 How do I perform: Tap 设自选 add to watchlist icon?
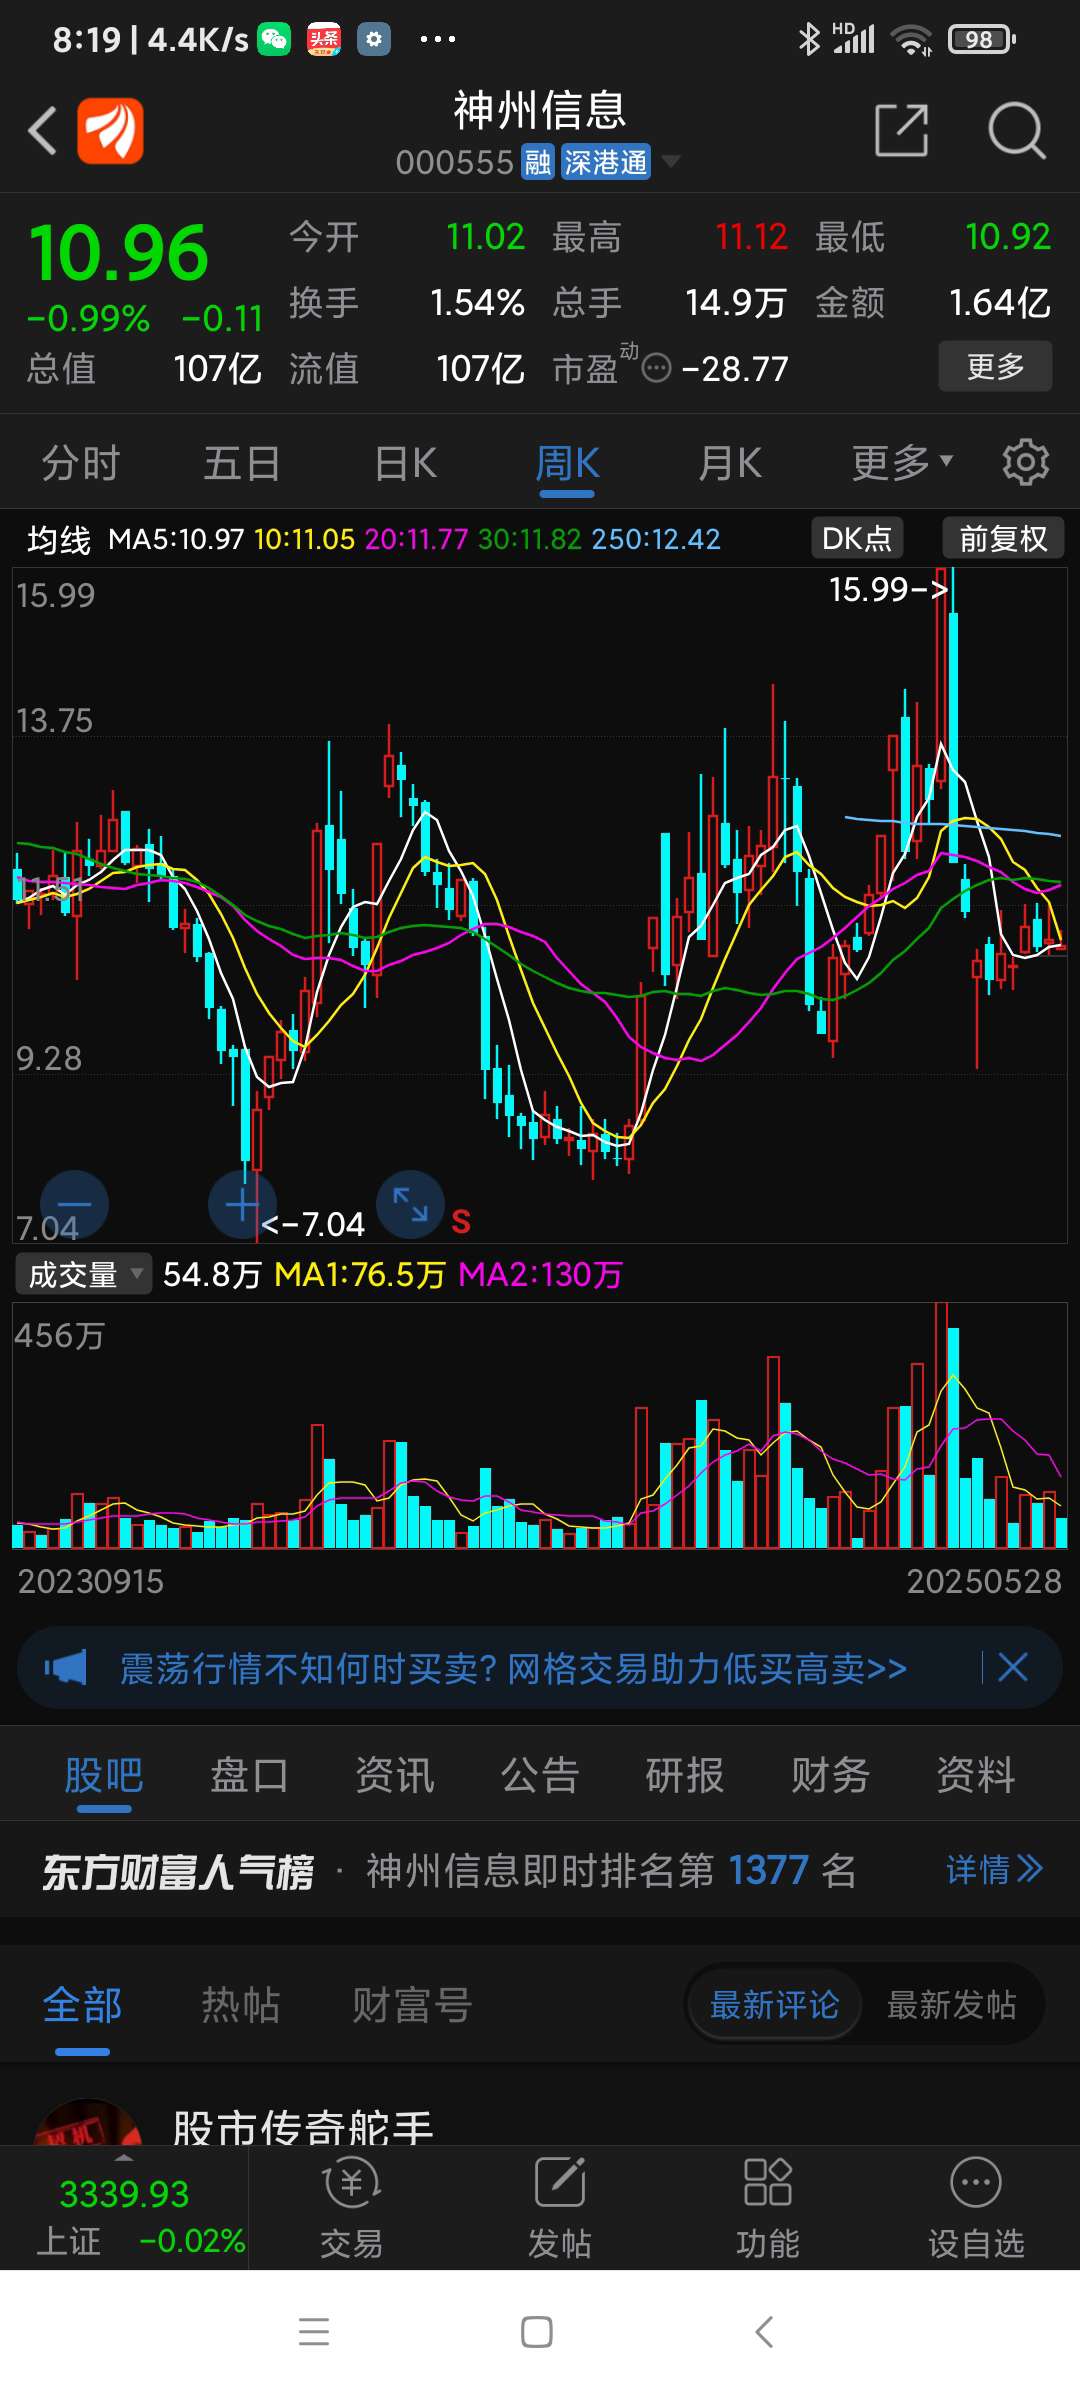pos(976,2208)
